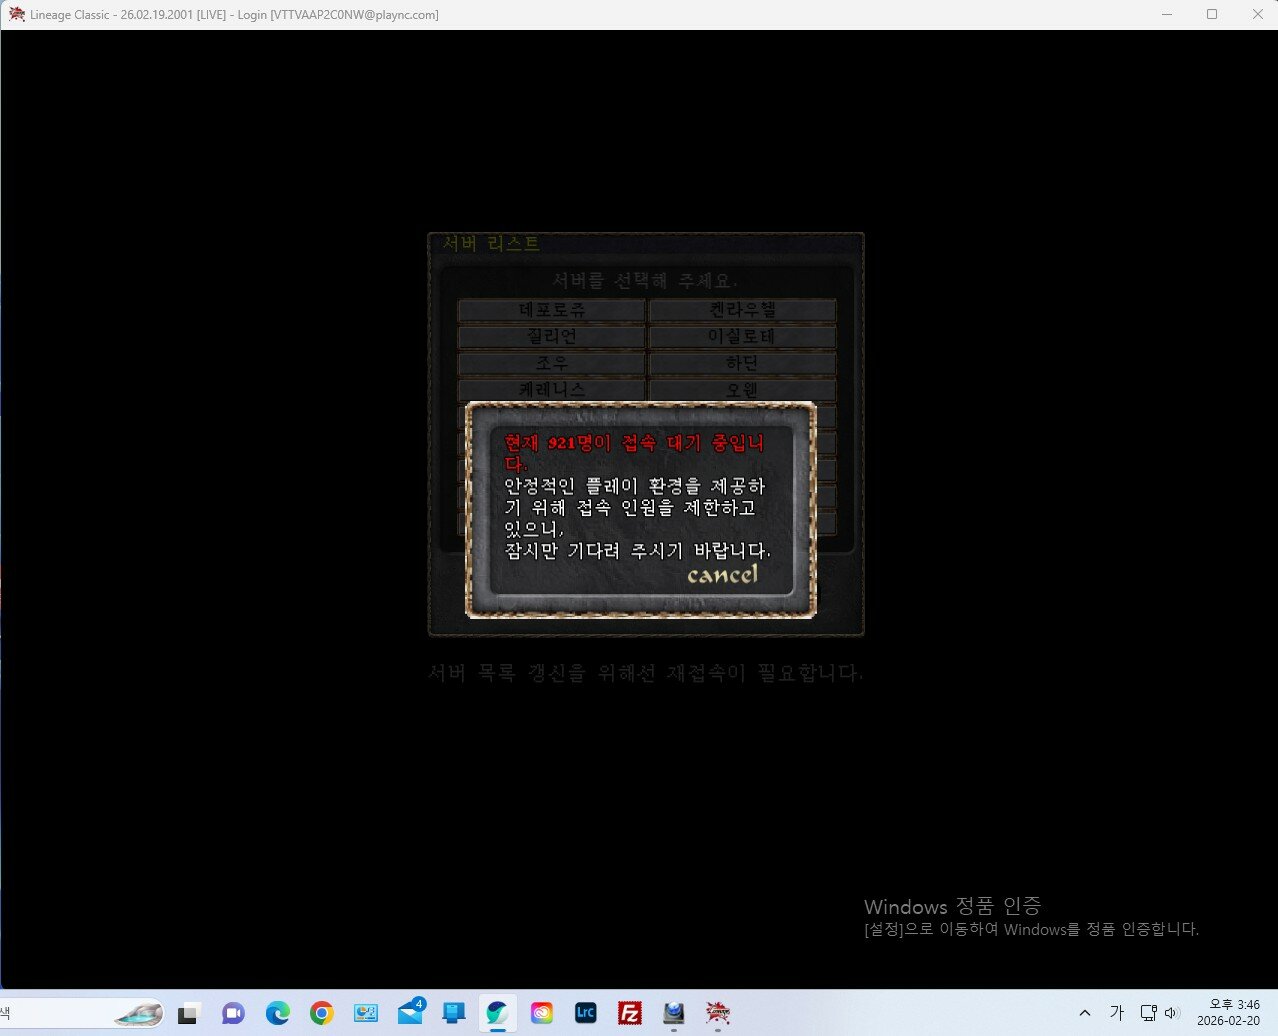This screenshot has width=1278, height=1036.
Task: Open Task View on the taskbar
Action: click(189, 1013)
